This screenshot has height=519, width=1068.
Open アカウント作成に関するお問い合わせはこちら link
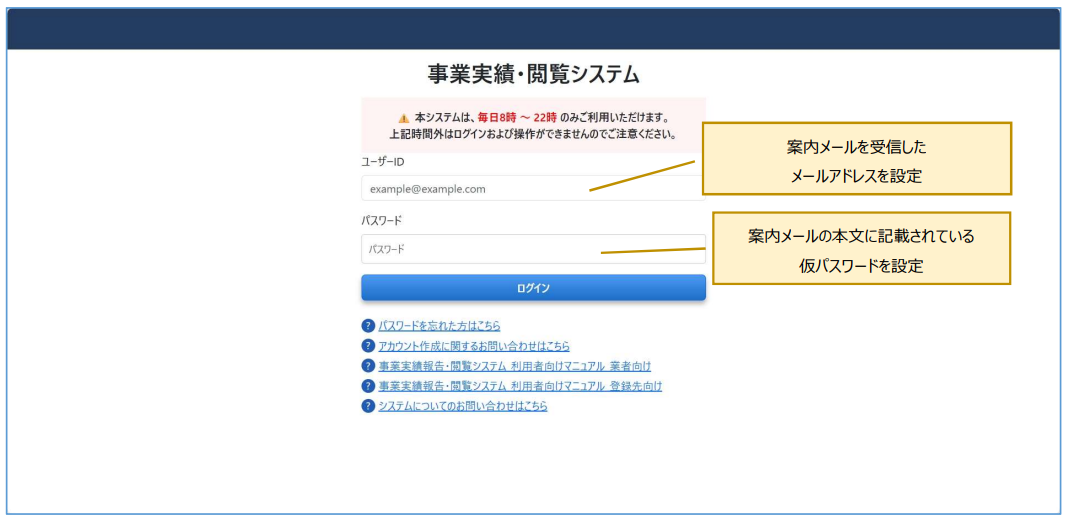point(474,346)
